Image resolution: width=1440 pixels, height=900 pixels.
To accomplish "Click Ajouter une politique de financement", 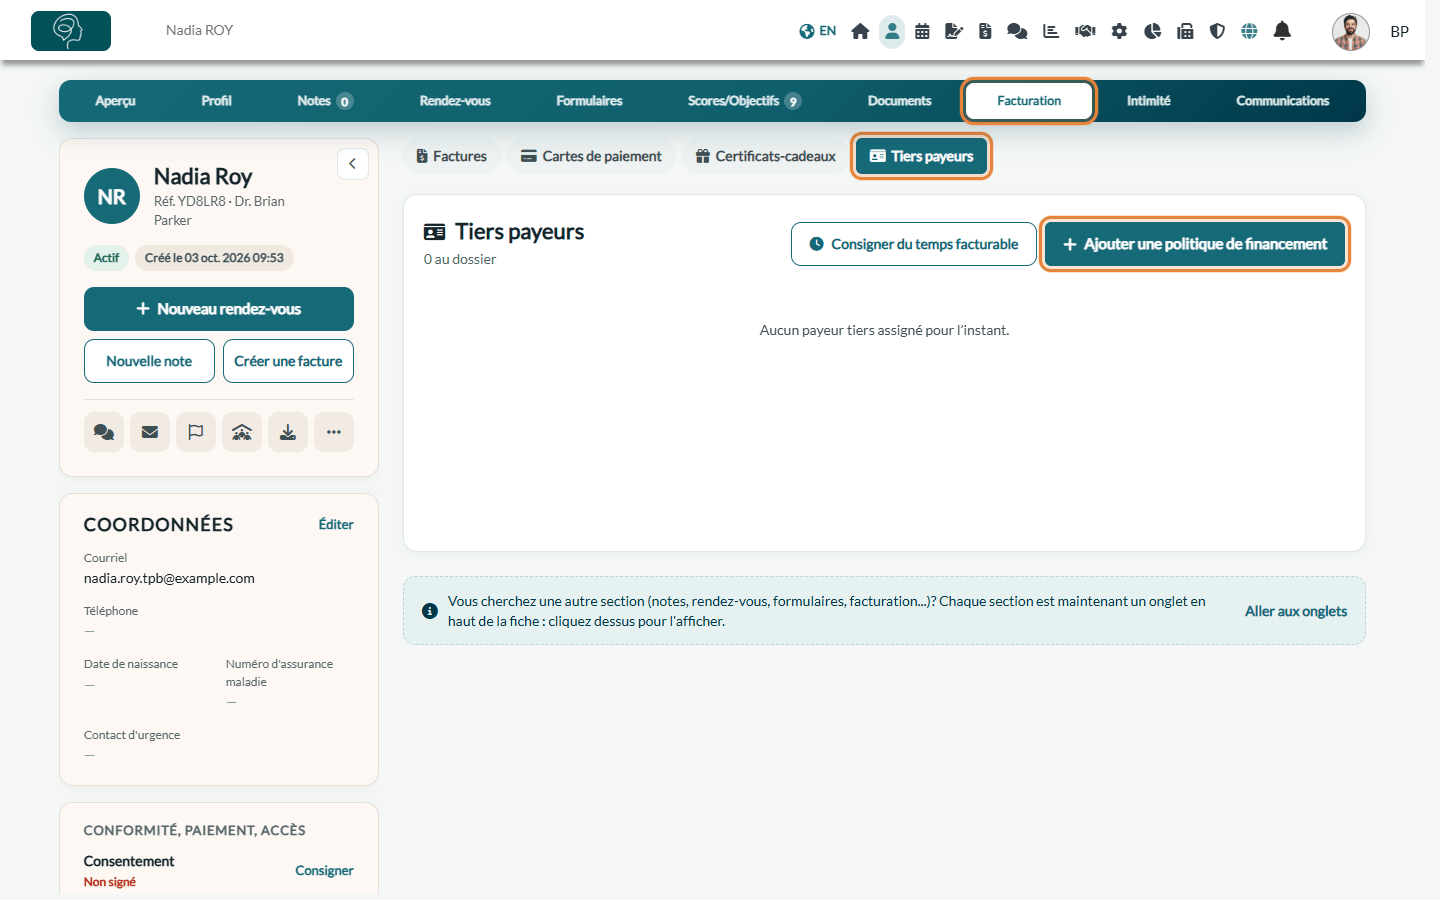I will (1195, 244).
